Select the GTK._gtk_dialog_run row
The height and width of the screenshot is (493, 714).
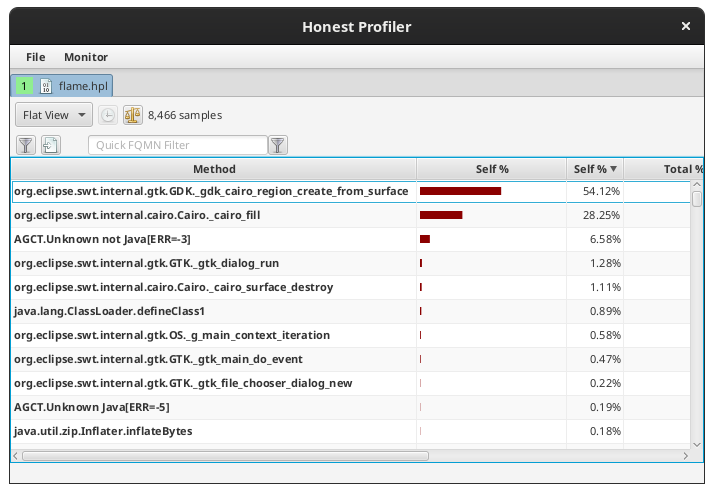click(351, 264)
